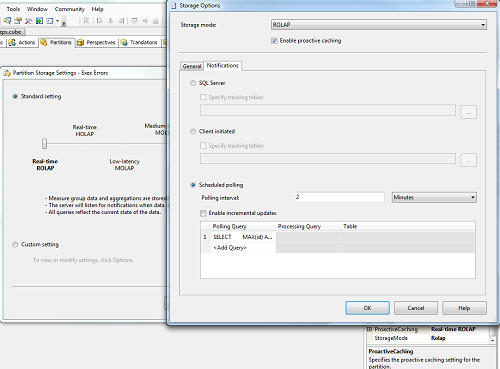
Task: Click the browse button beside SQL Server tracking tables
Action: [468, 112]
